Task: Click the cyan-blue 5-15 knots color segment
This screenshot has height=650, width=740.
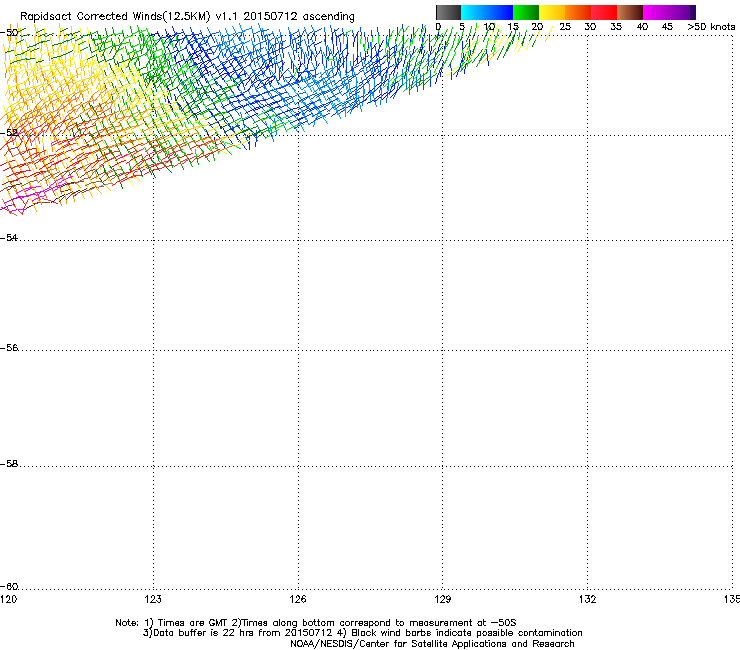Action: (x=487, y=12)
